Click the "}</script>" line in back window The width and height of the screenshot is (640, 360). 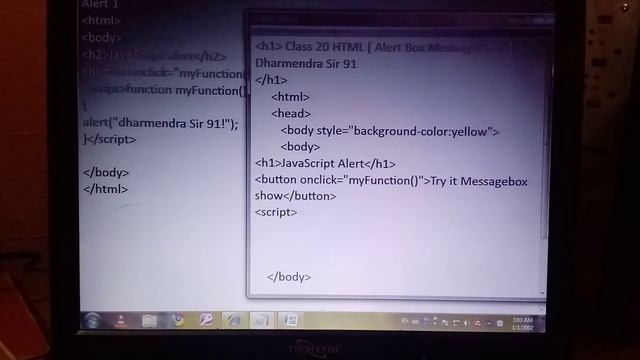109,140
